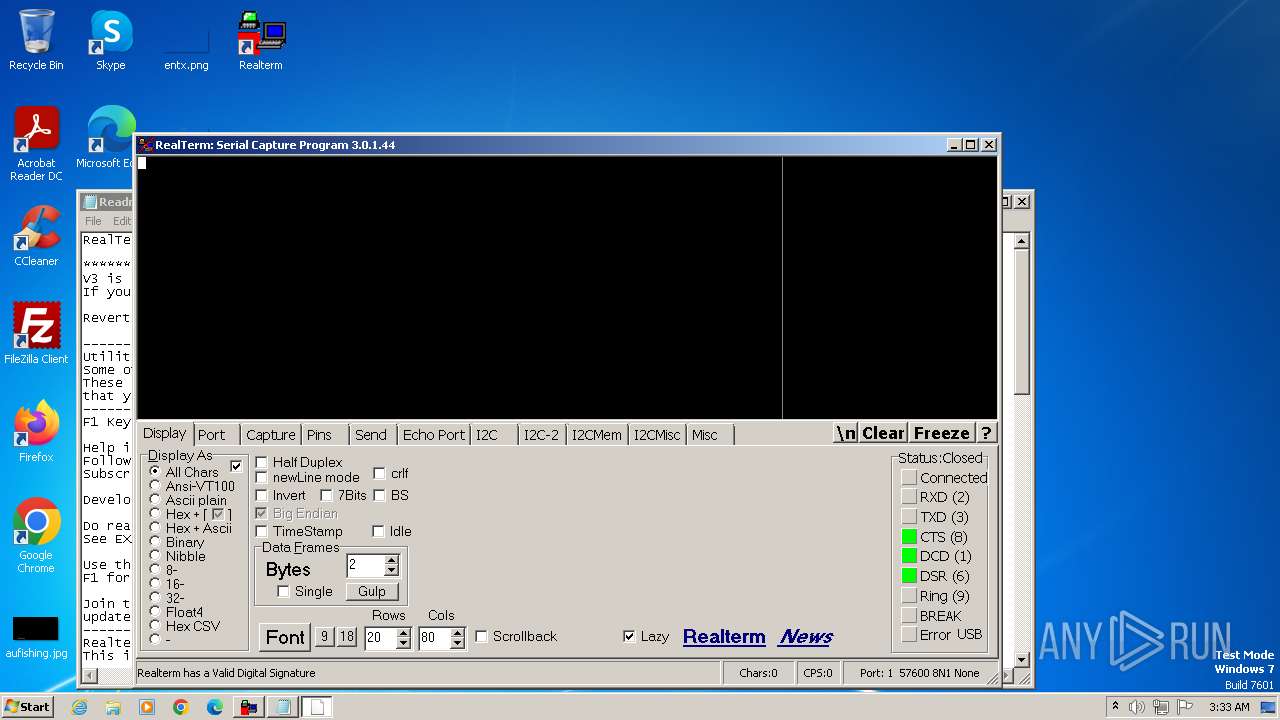Launch Skype from the desktop
The height and width of the screenshot is (720, 1280).
pos(110,40)
